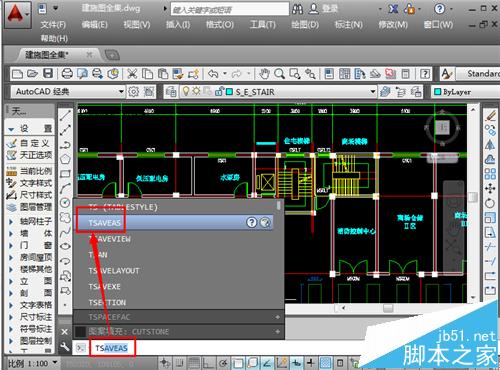Click the New drawing icon

click(17, 74)
